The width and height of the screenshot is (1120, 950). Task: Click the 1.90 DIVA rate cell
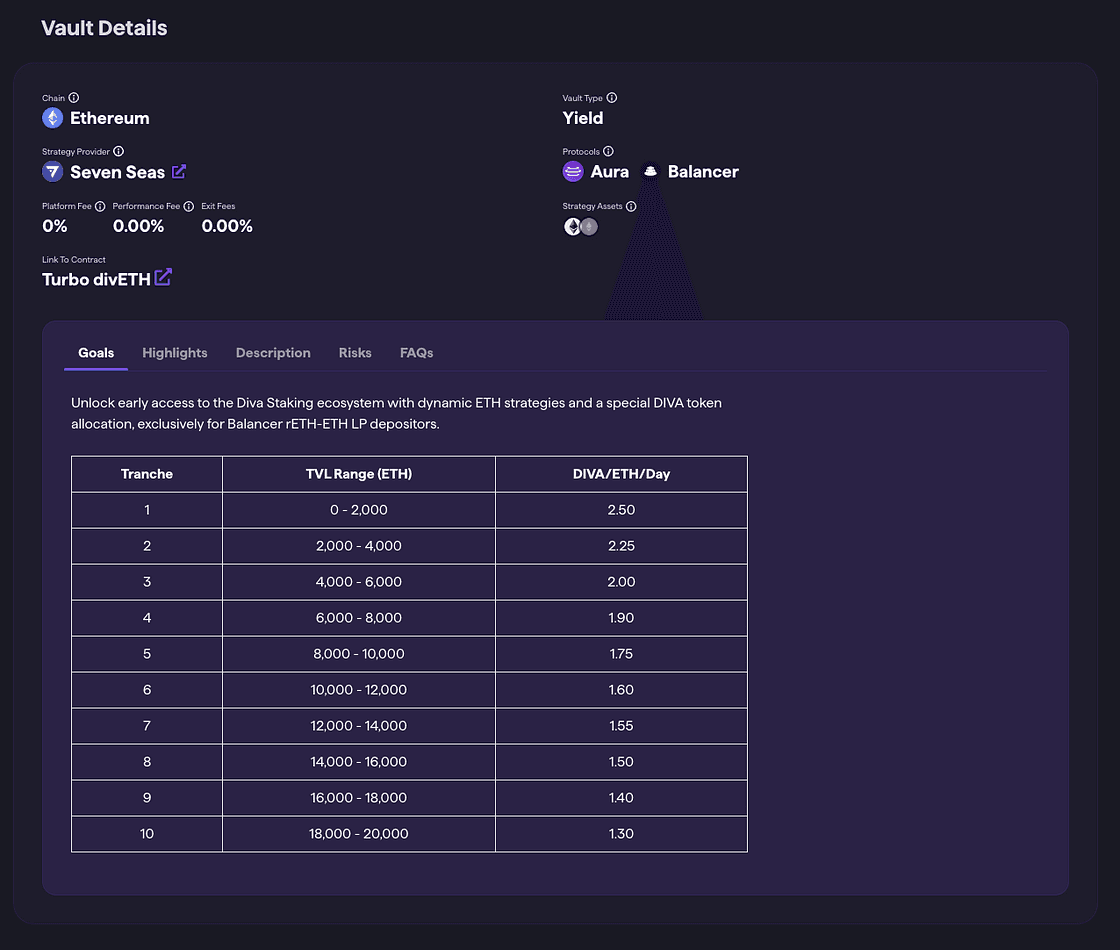click(x=621, y=618)
